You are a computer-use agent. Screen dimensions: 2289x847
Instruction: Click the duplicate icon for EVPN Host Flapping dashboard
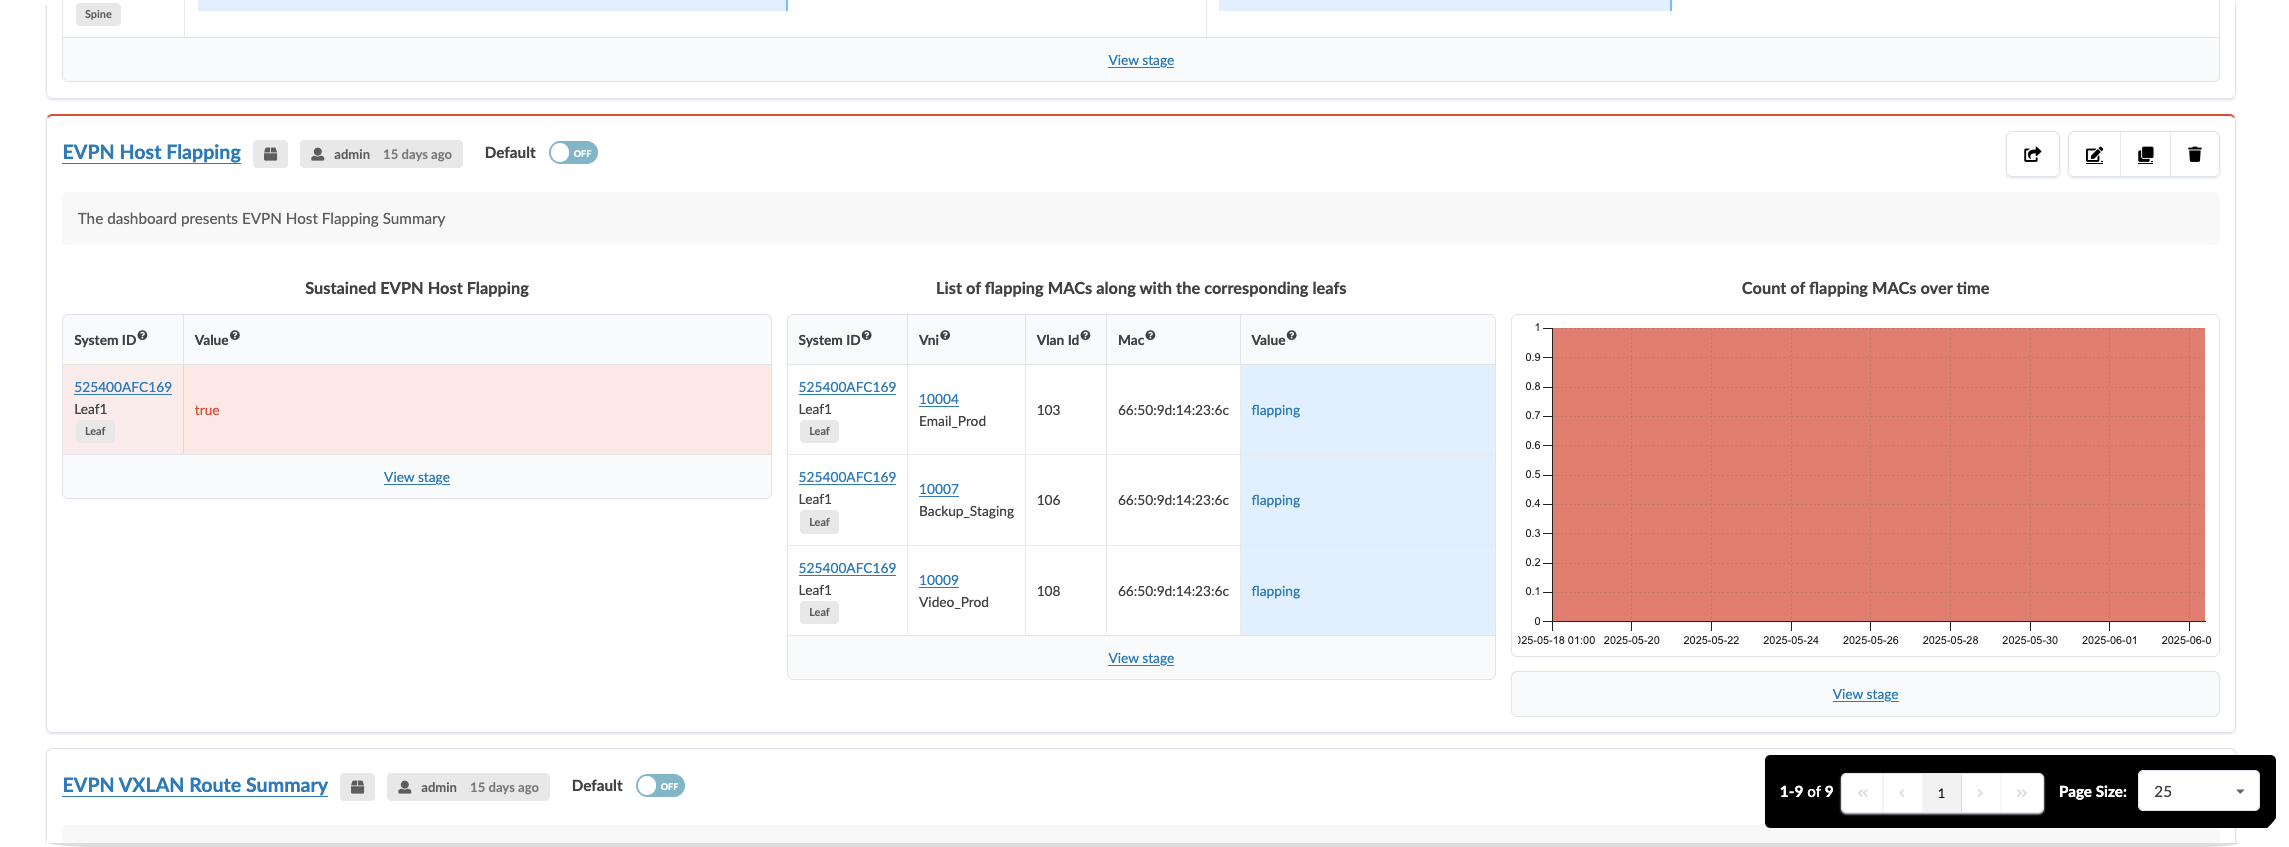[x=2145, y=154]
